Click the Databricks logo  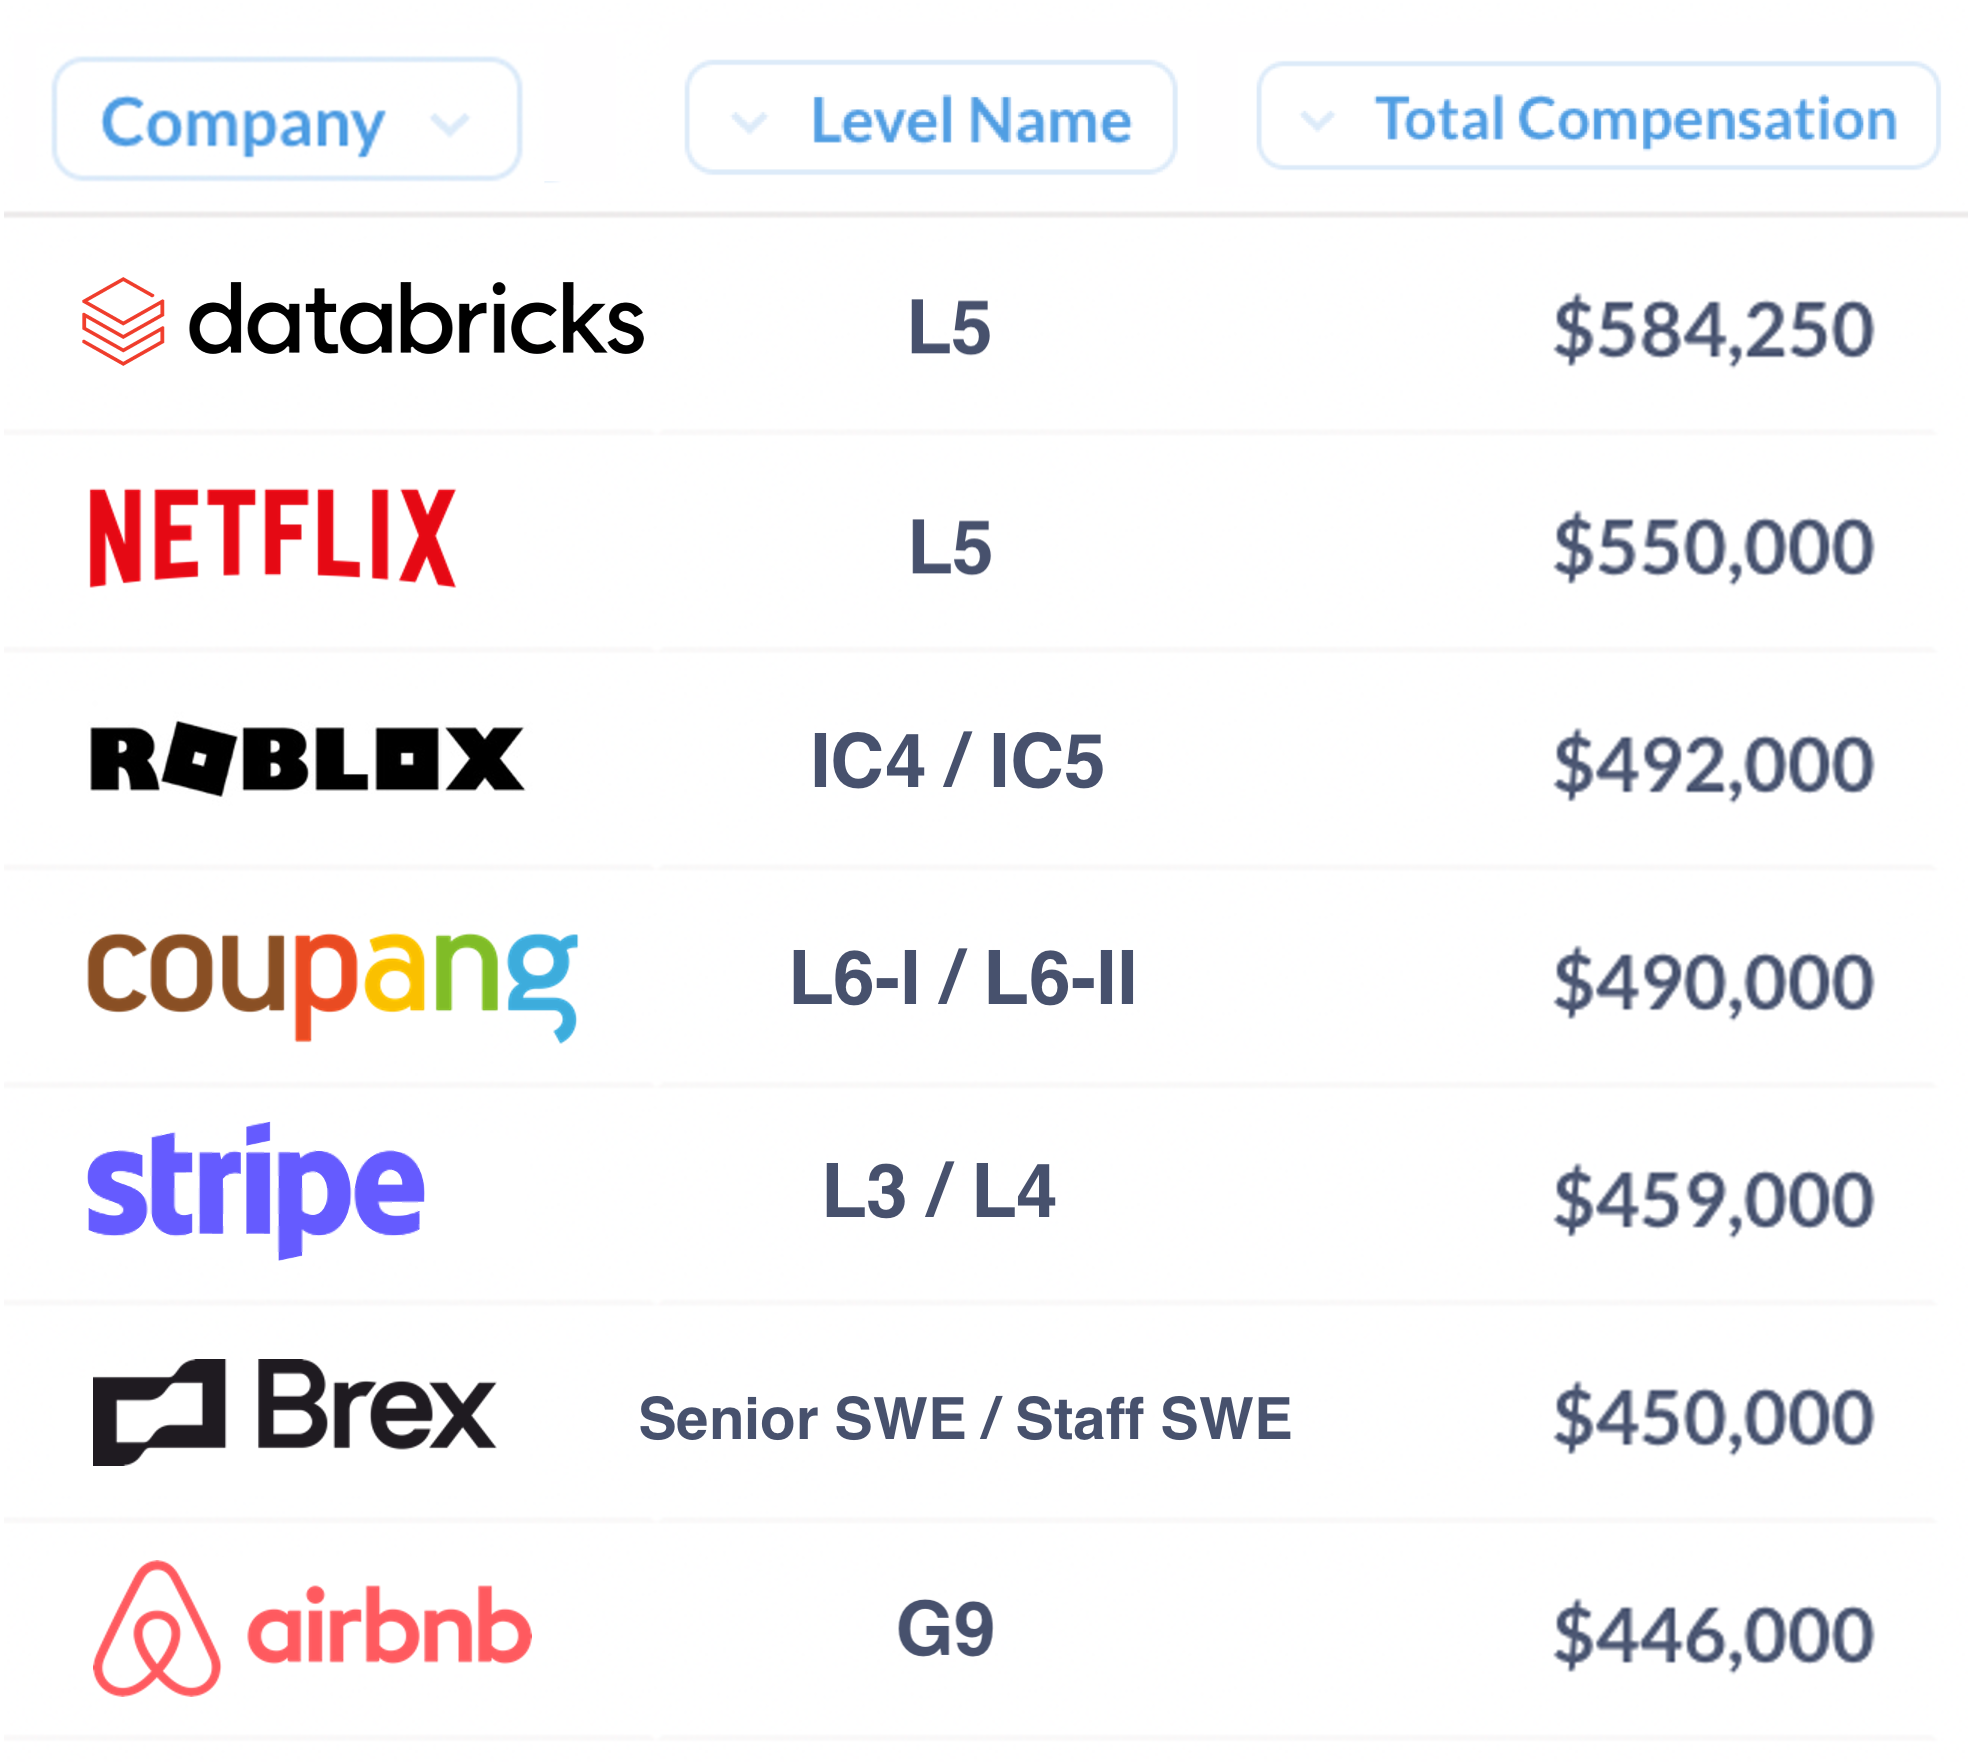tap(363, 322)
